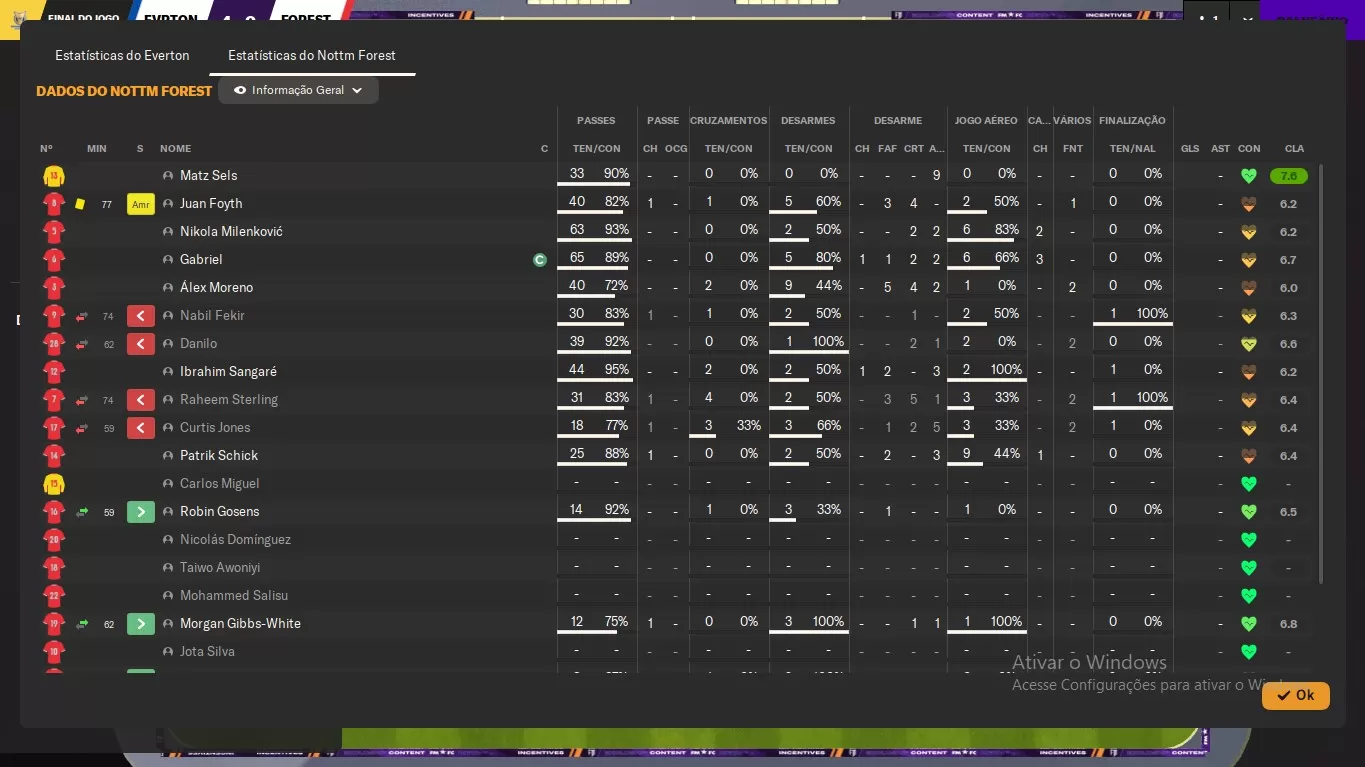The image size is (1365, 767).
Task: Open player Curtis Jones by name
Action: point(215,428)
